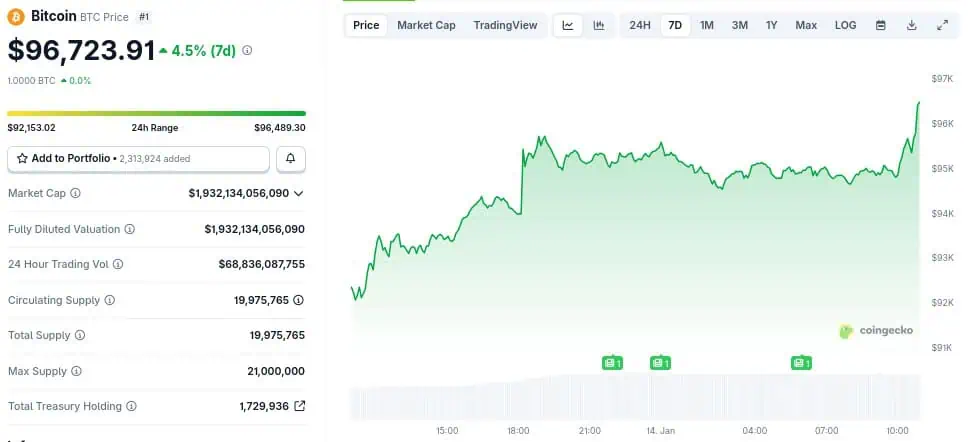The width and height of the screenshot is (968, 442).
Task: Click the Circulating Supply value info icon
Action: tap(298, 300)
